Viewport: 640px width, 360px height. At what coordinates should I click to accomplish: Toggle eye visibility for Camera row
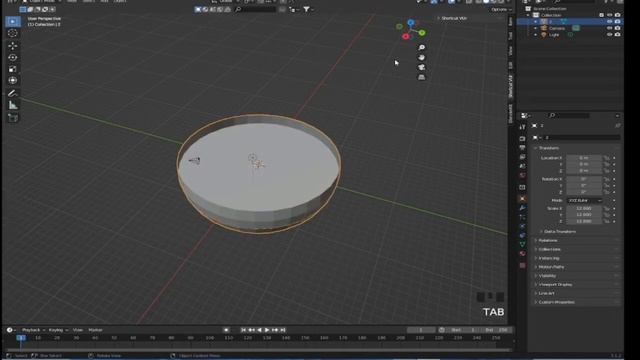coord(609,28)
